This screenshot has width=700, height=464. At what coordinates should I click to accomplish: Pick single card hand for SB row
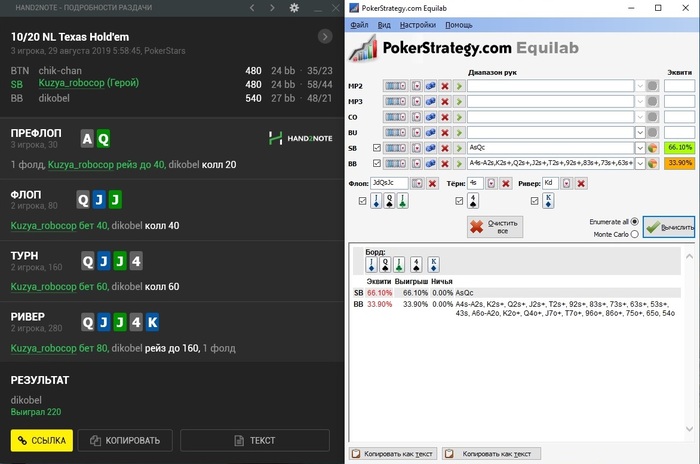coord(416,148)
